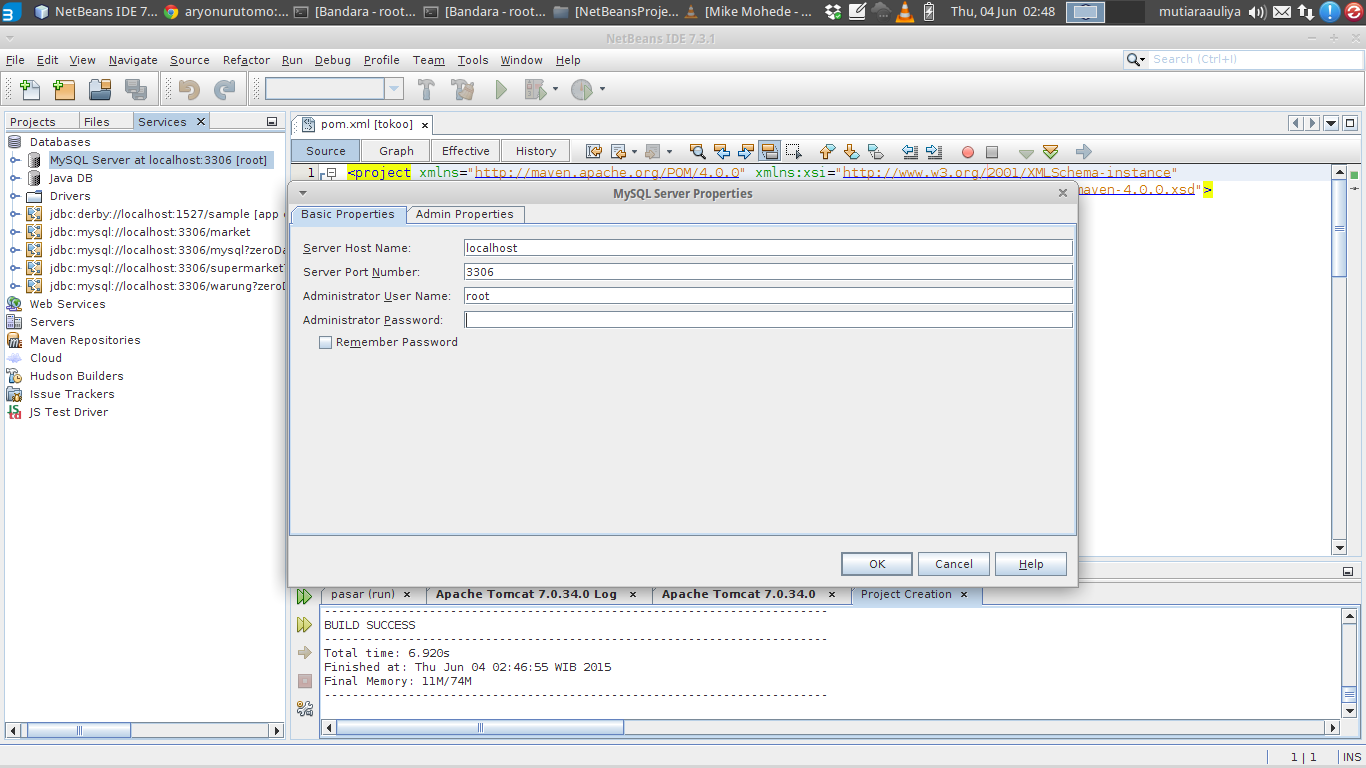Click the Redo toolbar icon
The height and width of the screenshot is (768, 1366).
pyautogui.click(x=224, y=89)
